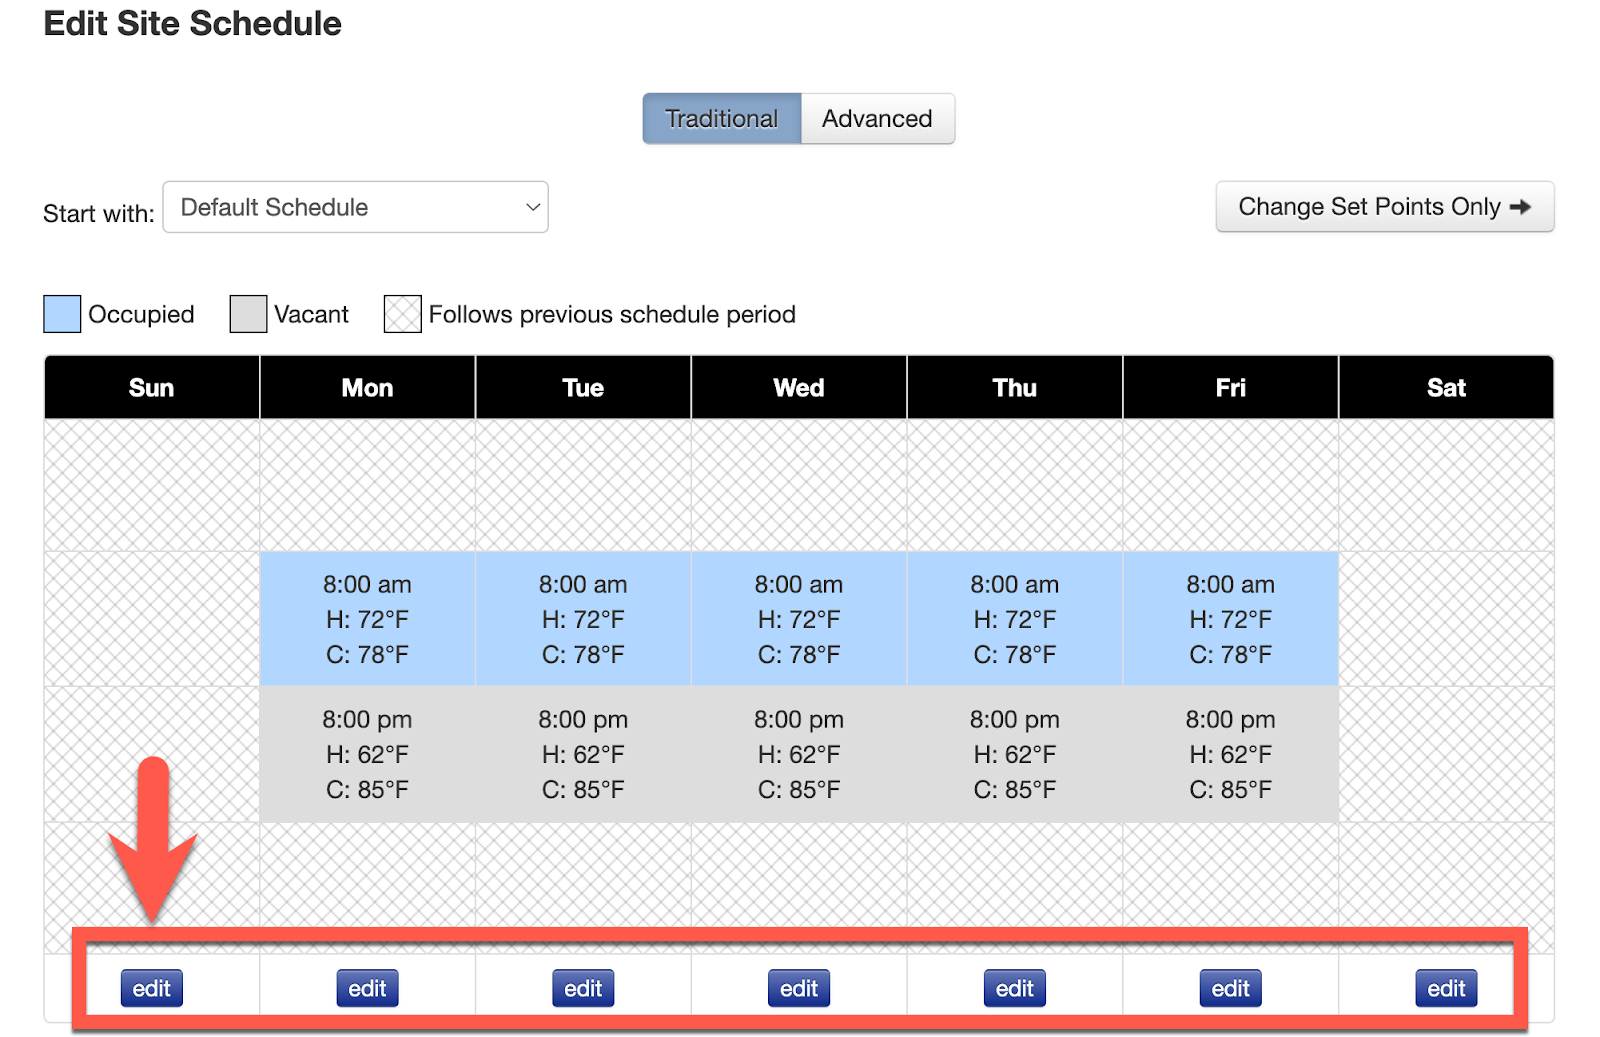Click the edit button under Sun

point(152,988)
